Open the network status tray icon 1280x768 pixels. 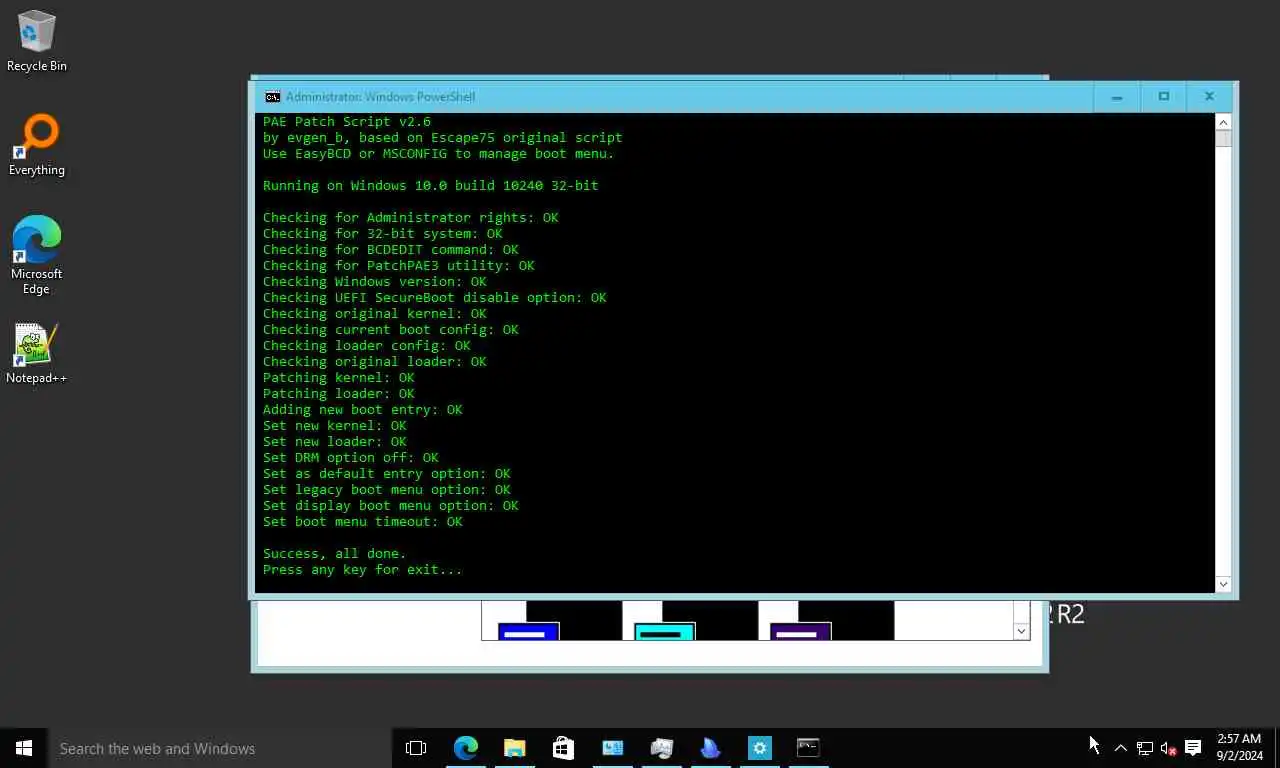coord(1145,748)
